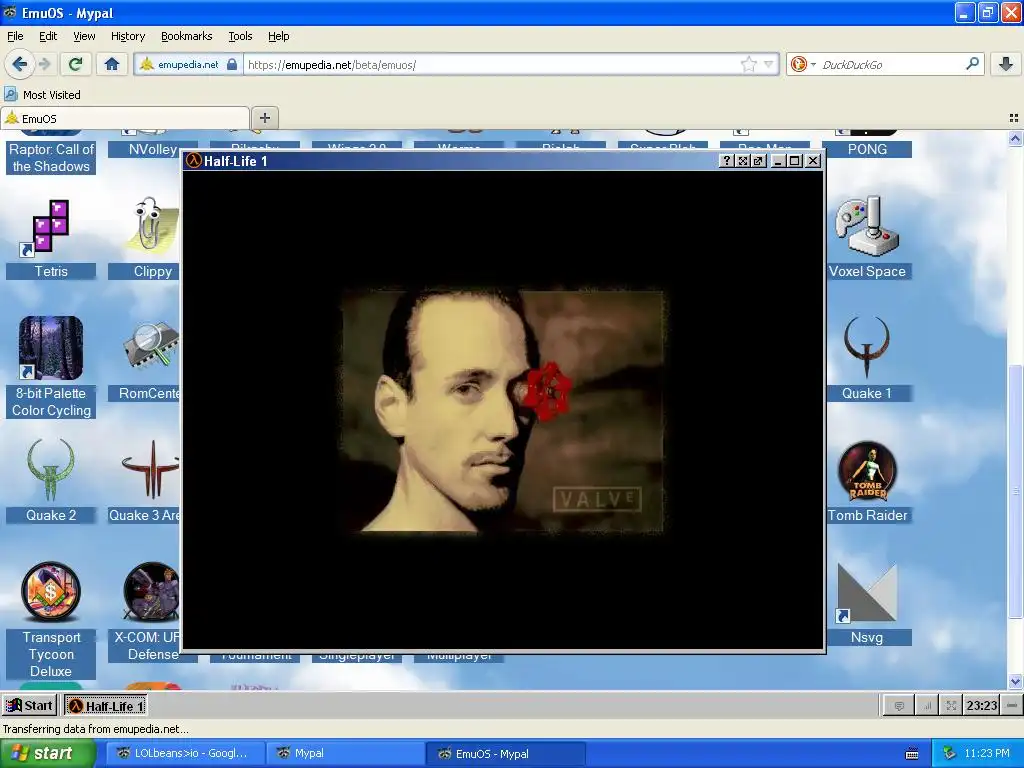Click the Valve intro video in Half-Life window
Image resolution: width=1024 pixels, height=768 pixels.
point(503,412)
